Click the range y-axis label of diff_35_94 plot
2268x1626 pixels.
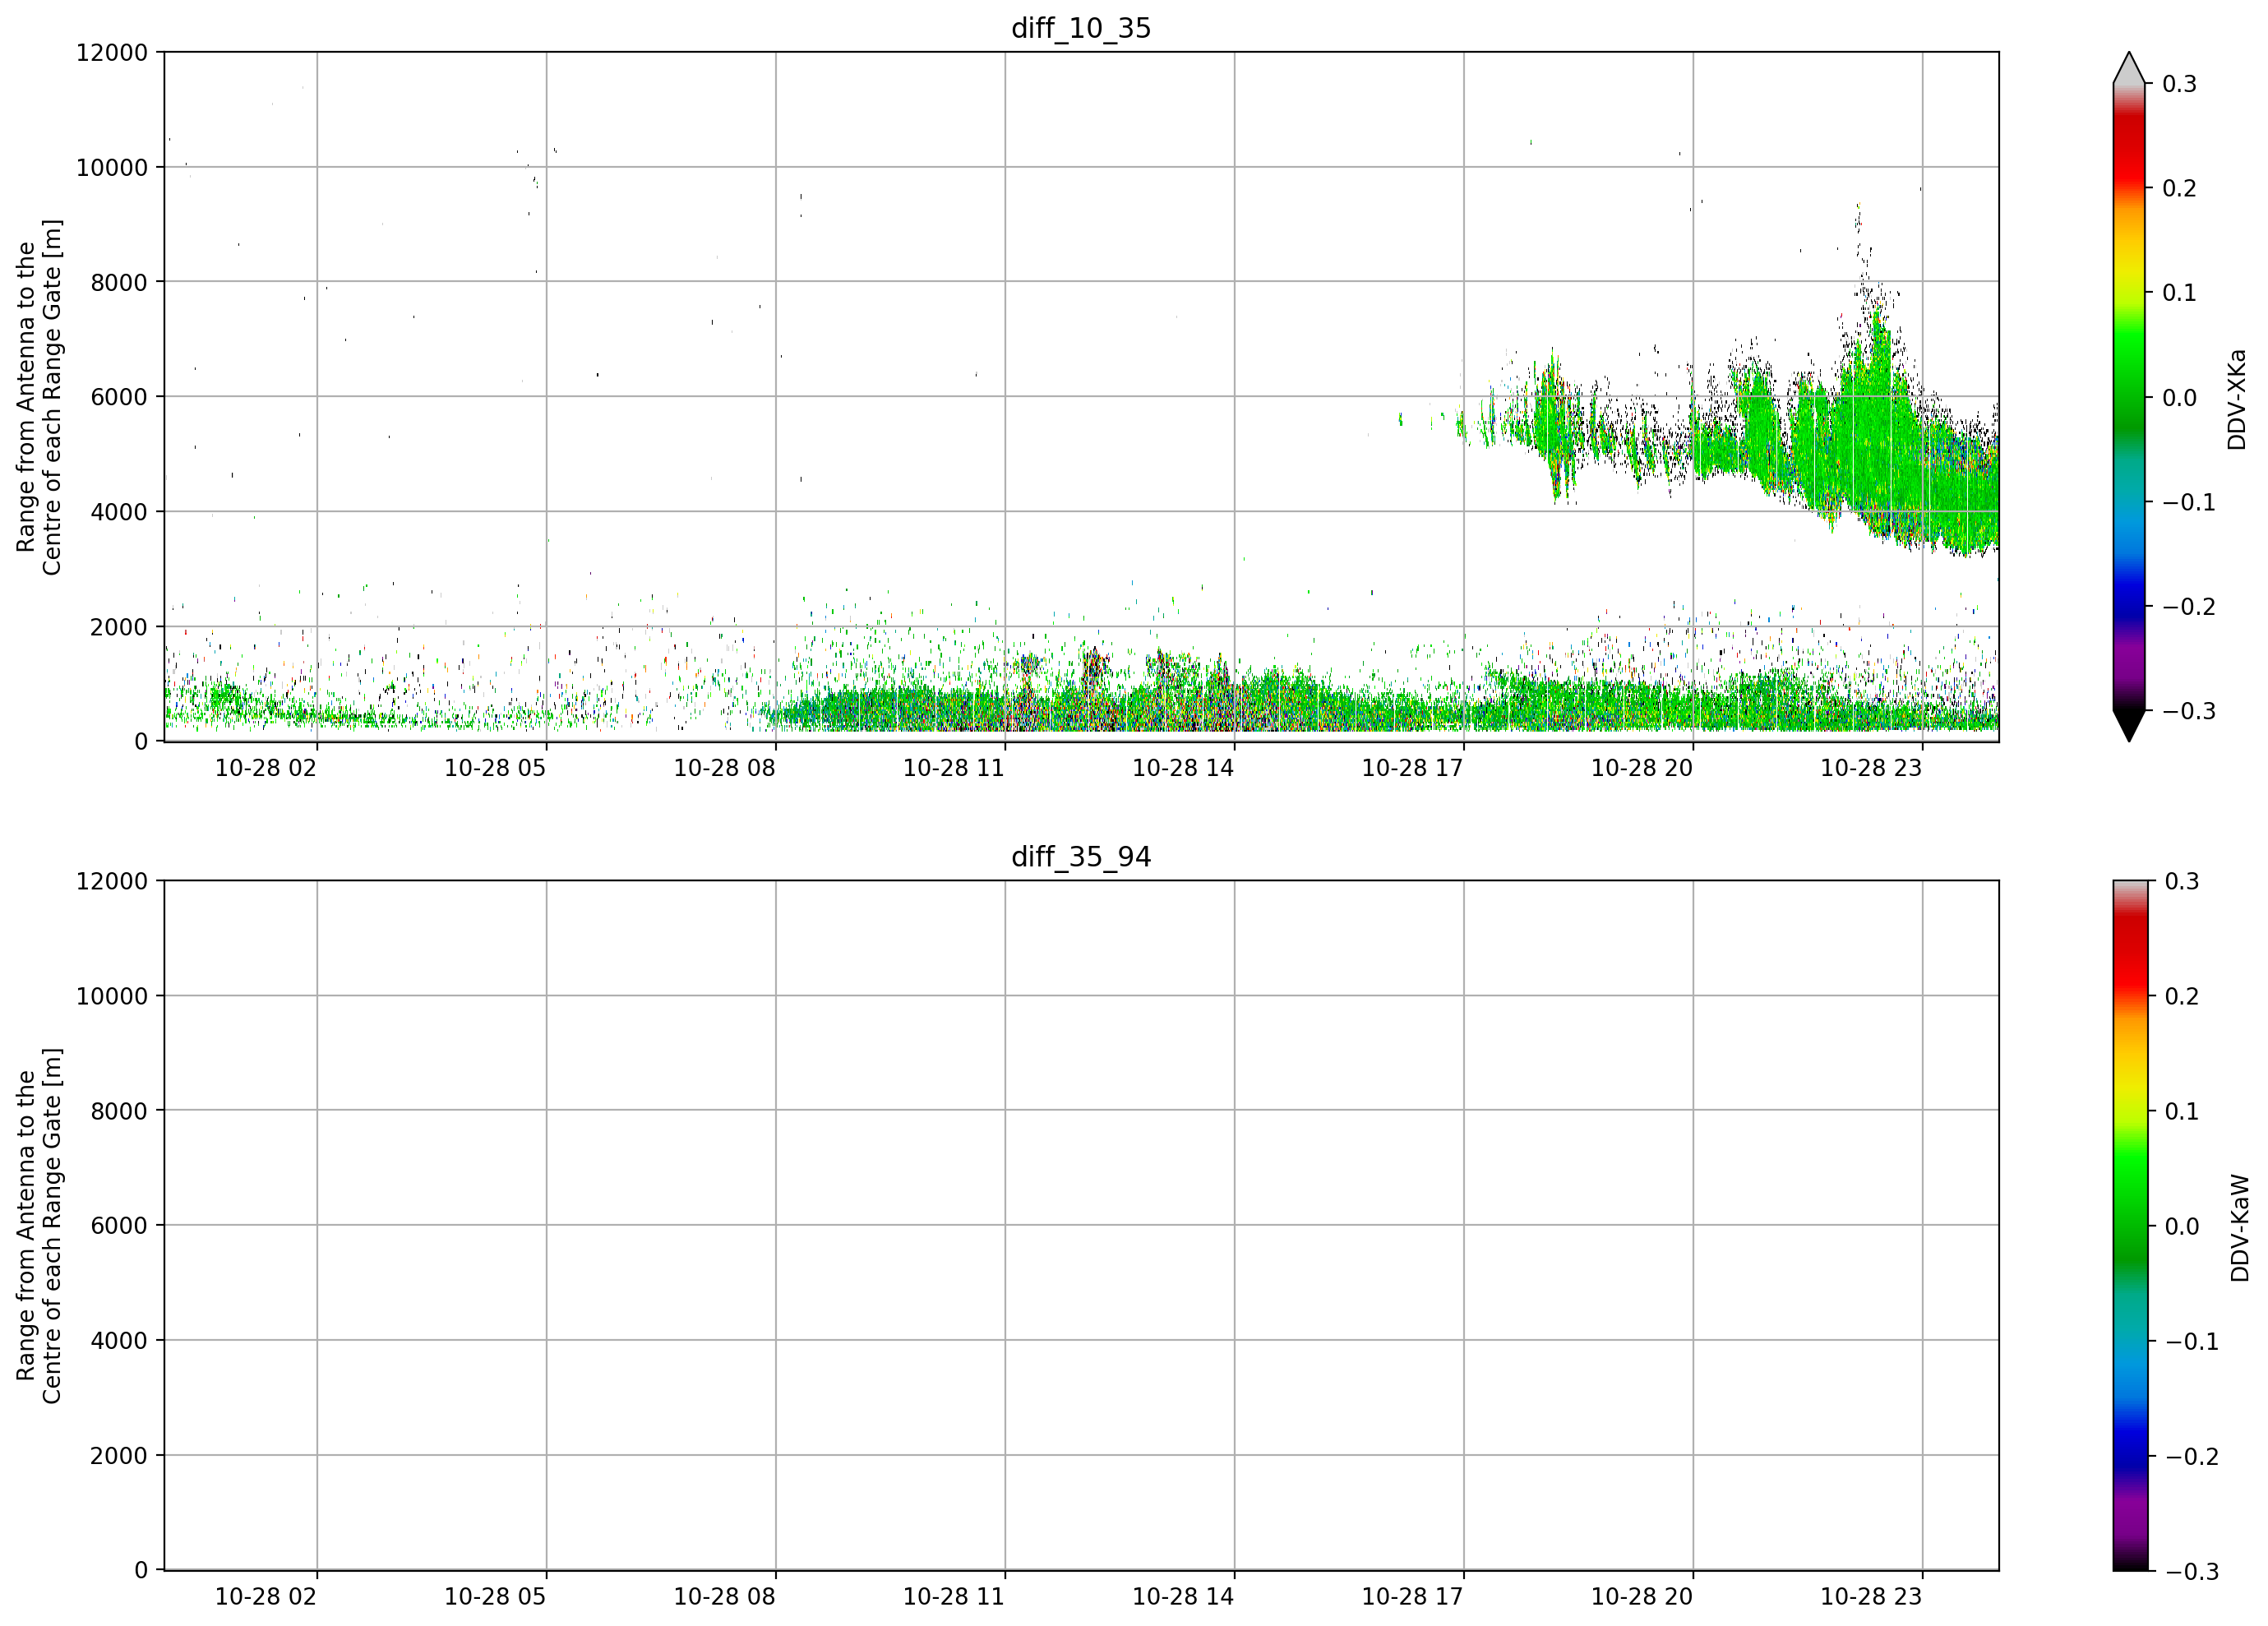pyautogui.click(x=39, y=1226)
